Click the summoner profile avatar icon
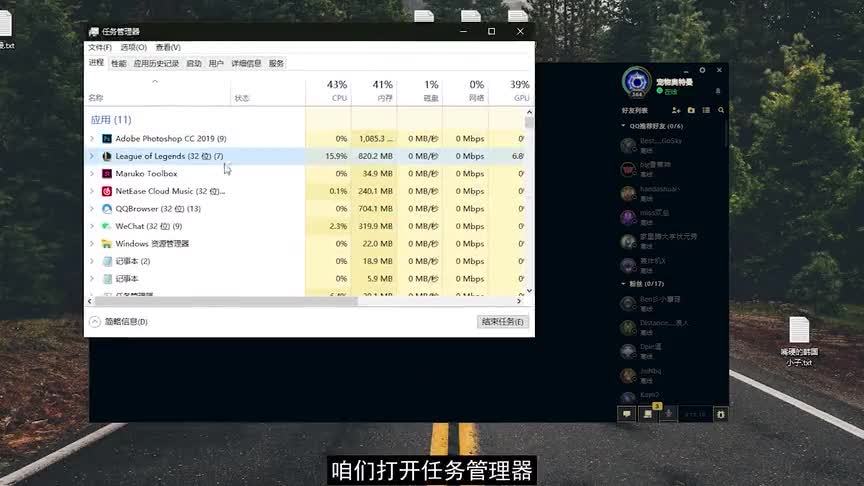 (636, 82)
